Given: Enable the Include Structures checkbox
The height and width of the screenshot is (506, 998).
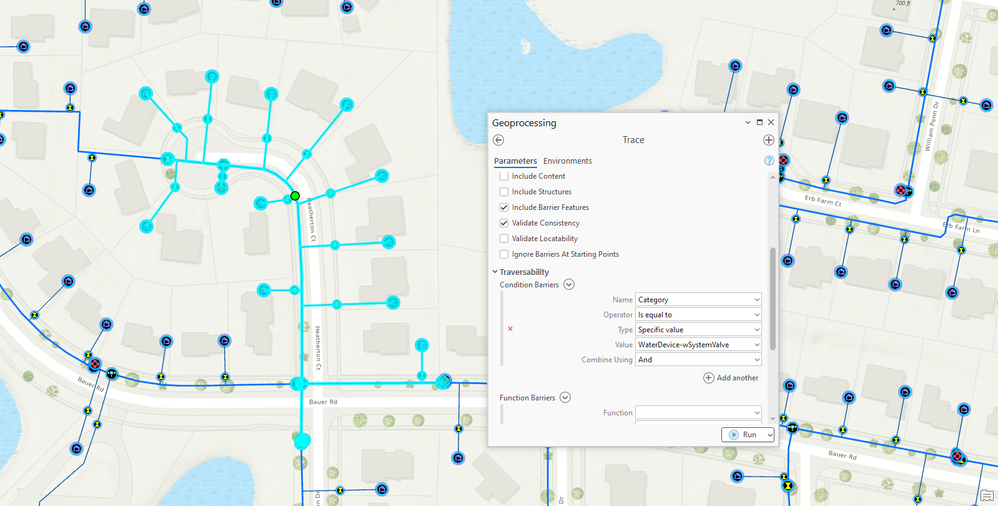Looking at the screenshot, I should tap(503, 192).
